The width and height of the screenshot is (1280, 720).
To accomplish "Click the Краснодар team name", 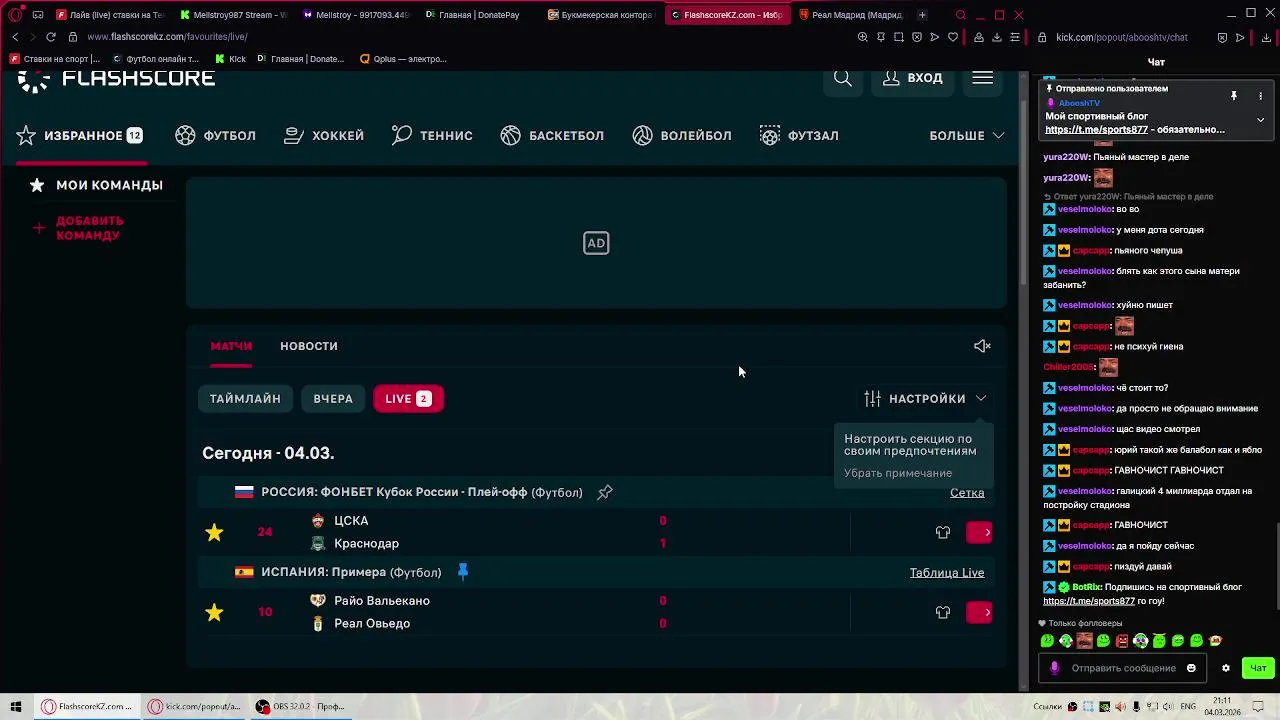I will coord(366,544).
